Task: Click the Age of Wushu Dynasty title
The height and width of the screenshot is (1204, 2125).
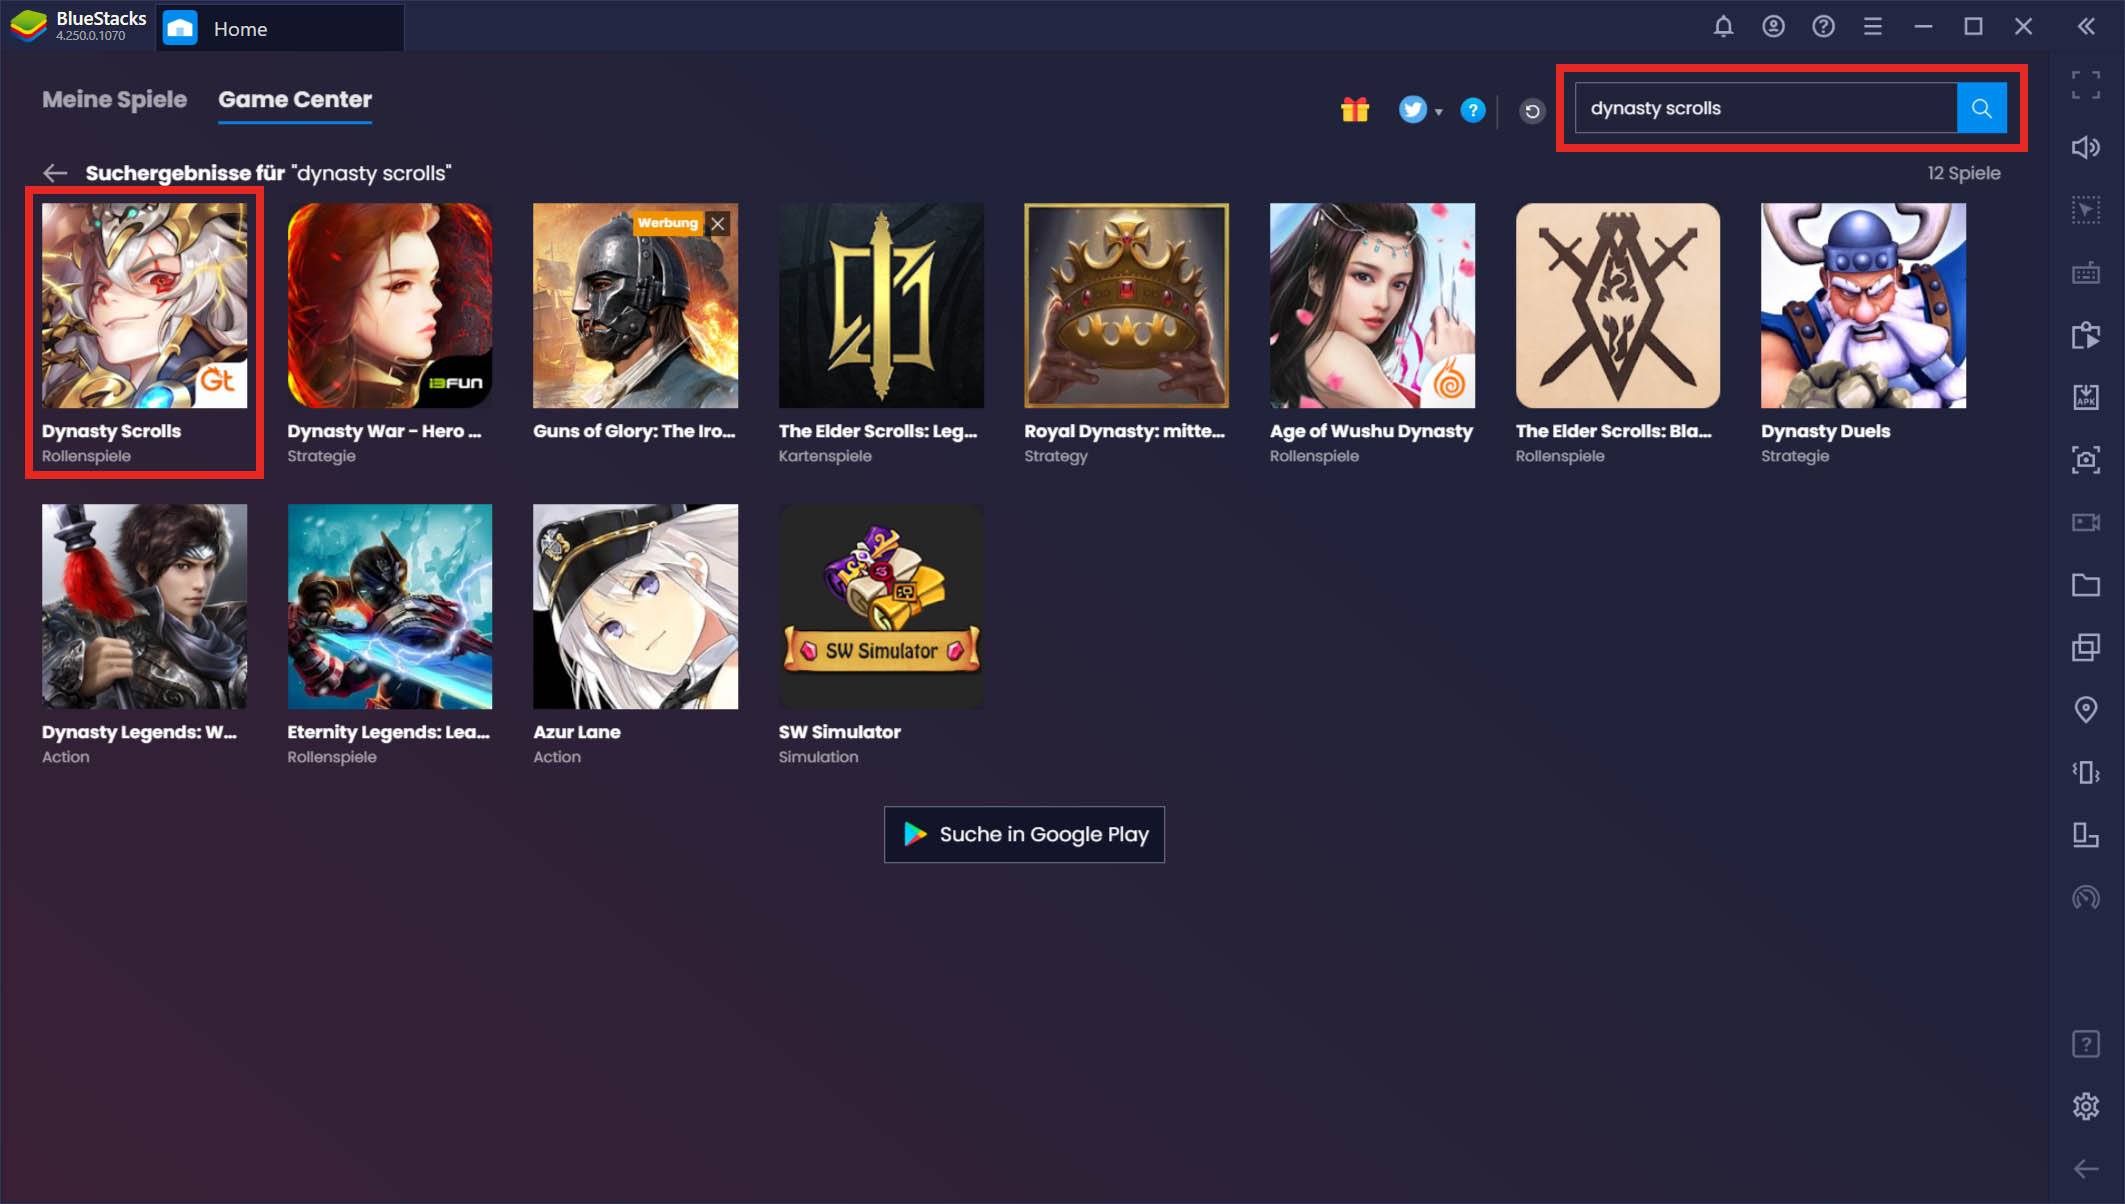Action: click(1371, 431)
